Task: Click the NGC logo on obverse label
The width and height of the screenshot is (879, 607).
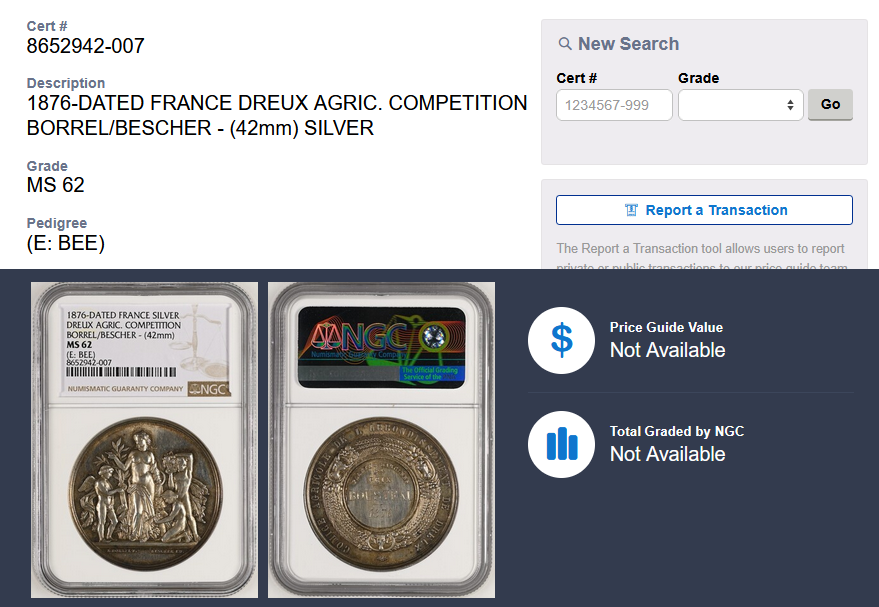Action: pos(209,389)
